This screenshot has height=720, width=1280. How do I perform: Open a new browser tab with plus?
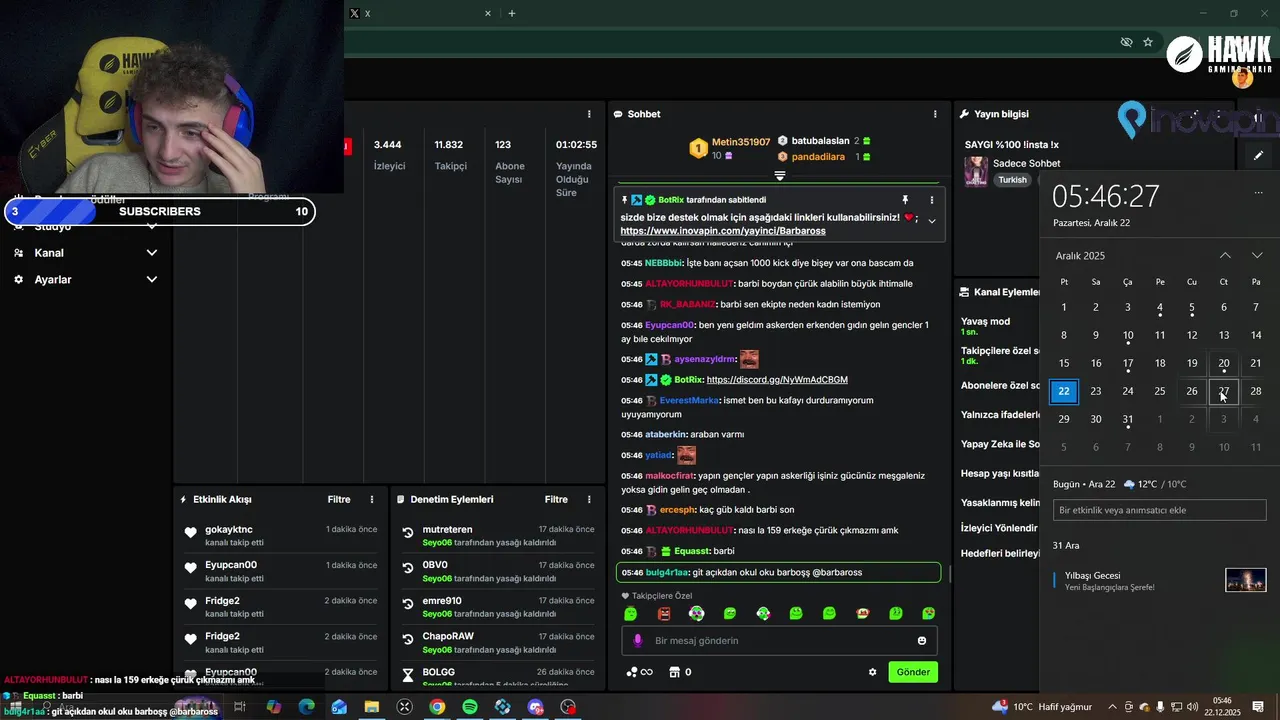[x=512, y=13]
